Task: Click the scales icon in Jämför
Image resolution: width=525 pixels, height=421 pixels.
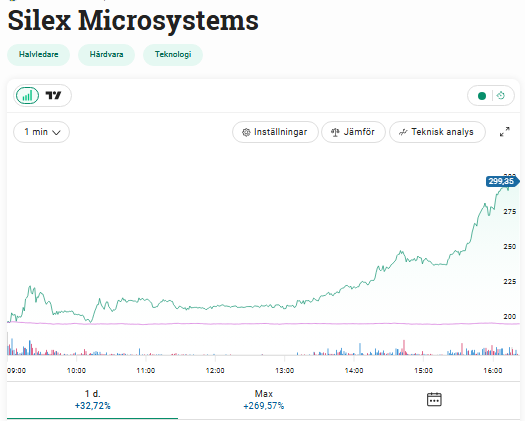Action: point(335,132)
